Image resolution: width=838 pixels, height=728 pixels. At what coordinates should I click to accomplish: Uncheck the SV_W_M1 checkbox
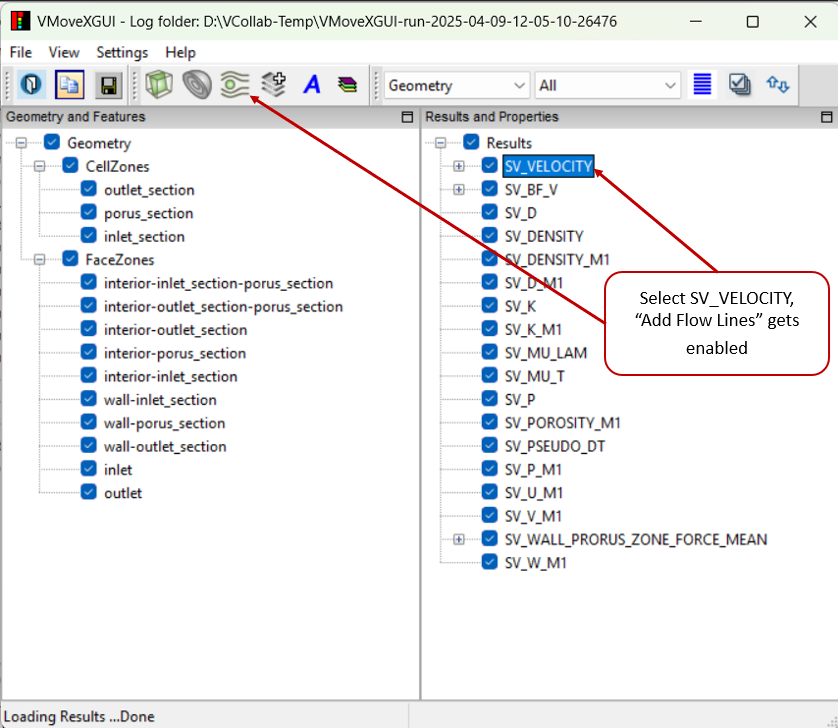coord(490,562)
